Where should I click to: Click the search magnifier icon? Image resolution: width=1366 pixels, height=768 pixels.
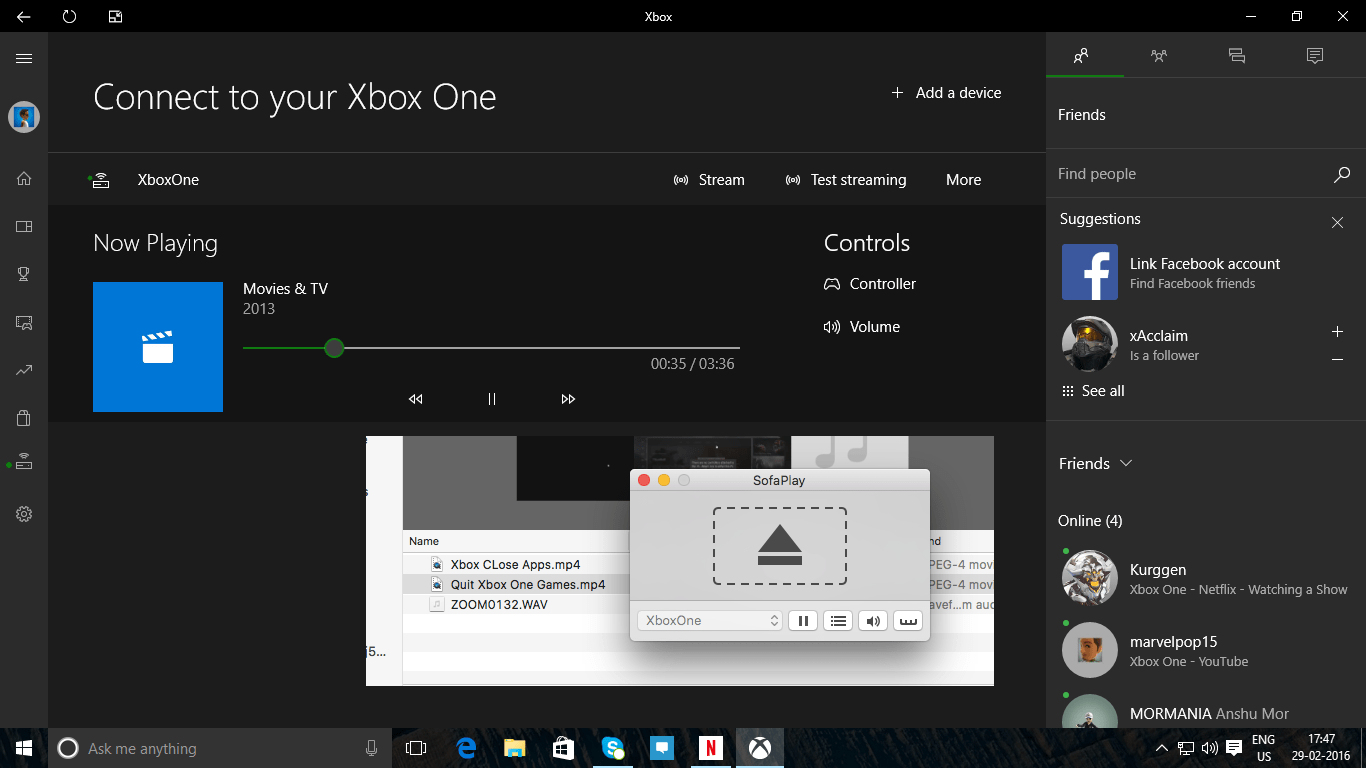click(1342, 174)
